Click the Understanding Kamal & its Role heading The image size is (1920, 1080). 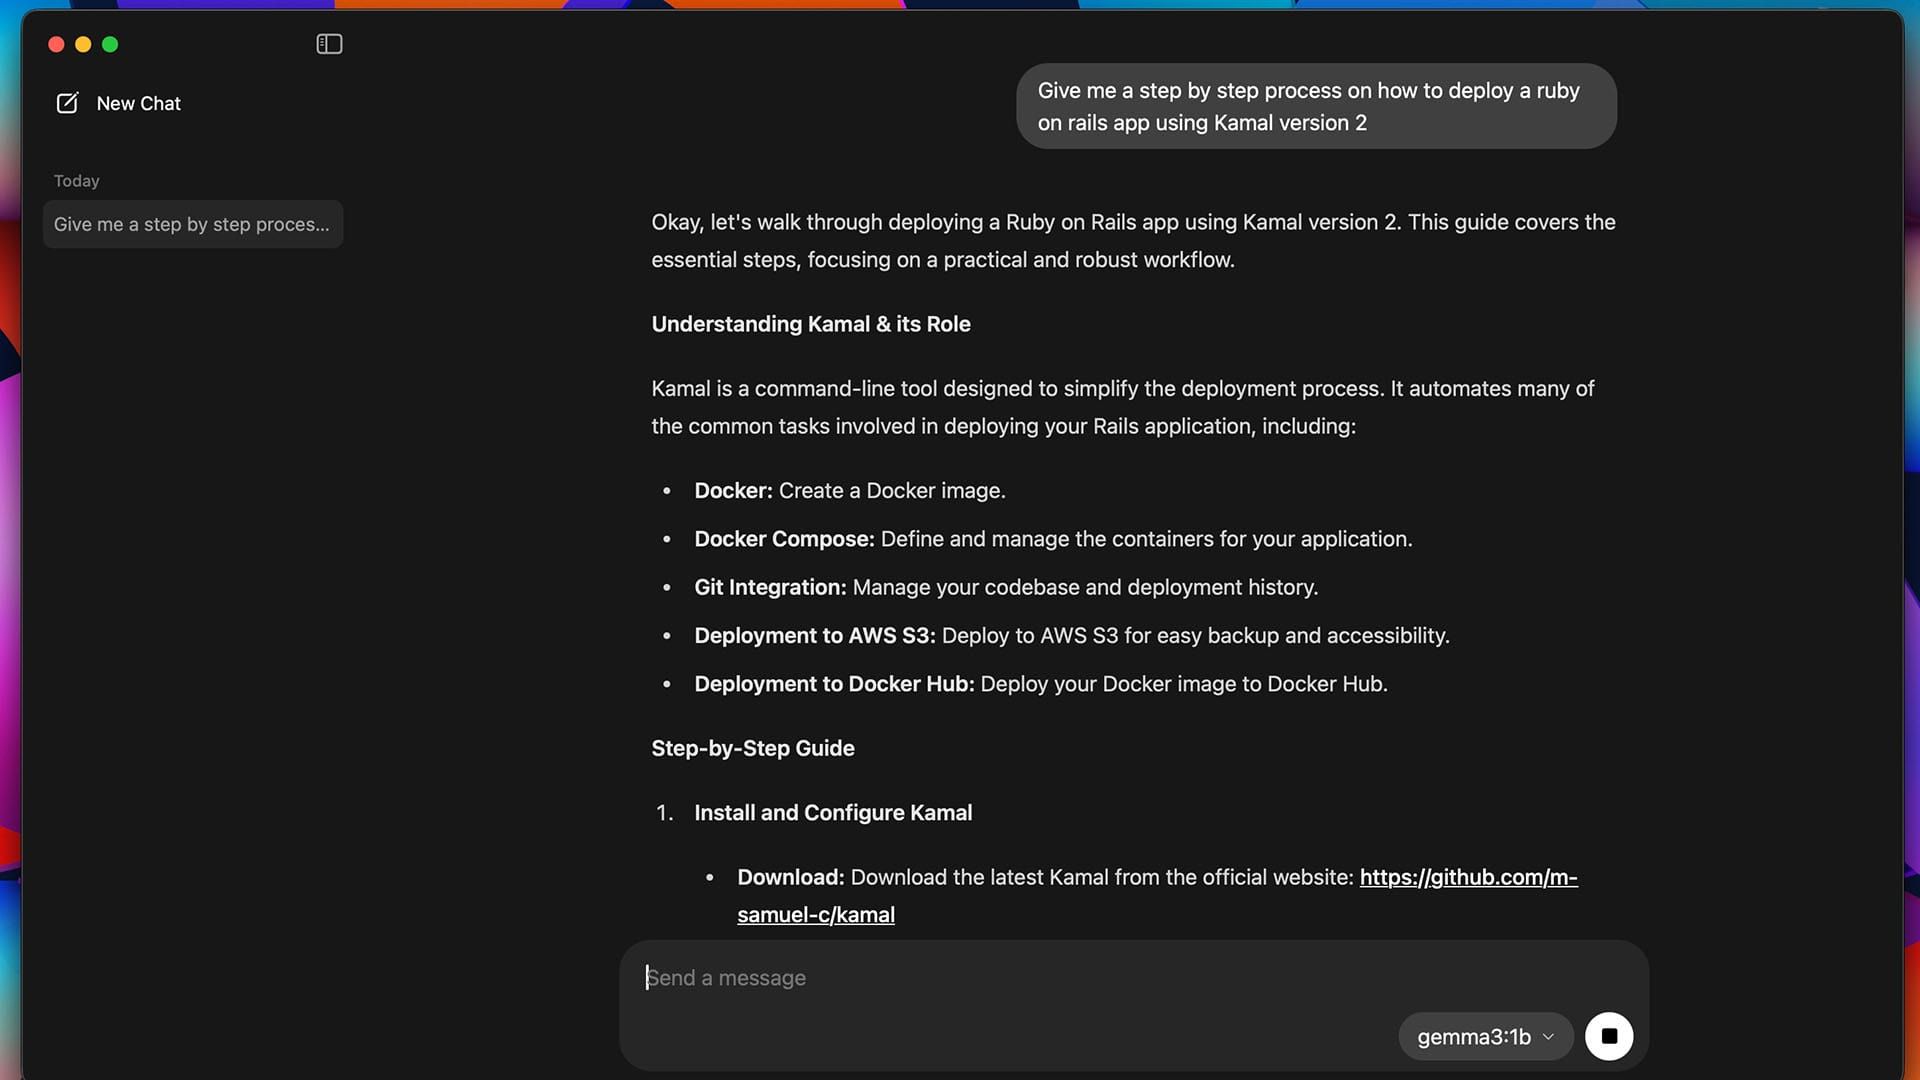810,324
